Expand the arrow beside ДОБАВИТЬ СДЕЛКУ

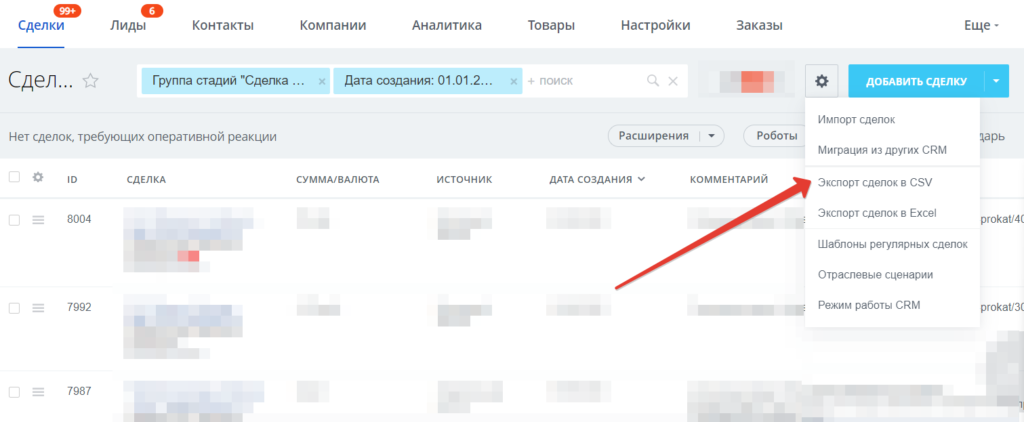pyautogui.click(x=996, y=81)
